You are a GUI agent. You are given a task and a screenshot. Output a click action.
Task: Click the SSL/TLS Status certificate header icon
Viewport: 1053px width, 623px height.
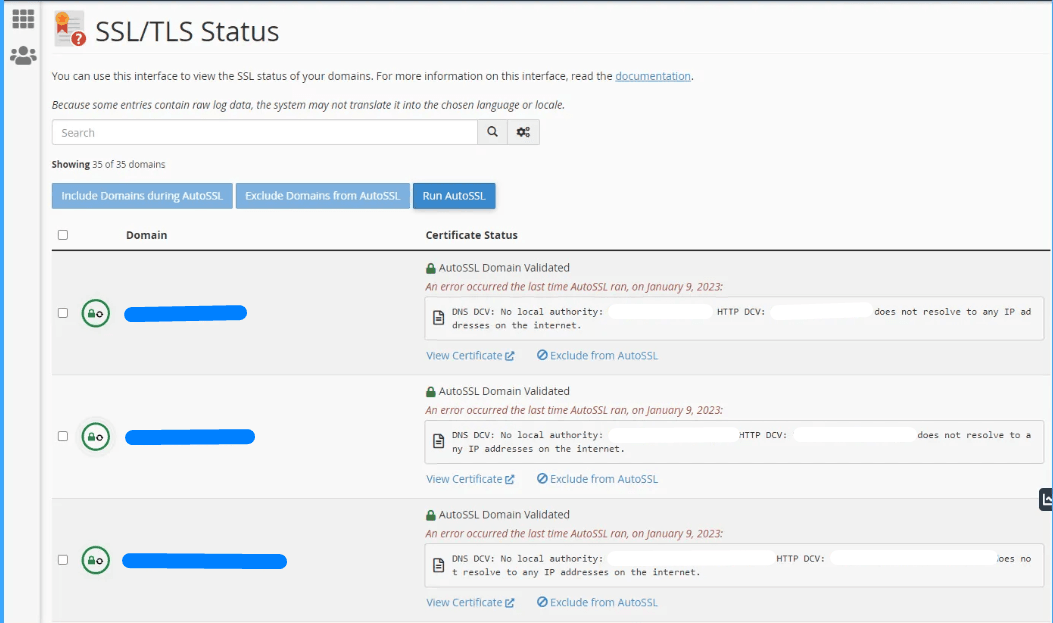click(66, 28)
